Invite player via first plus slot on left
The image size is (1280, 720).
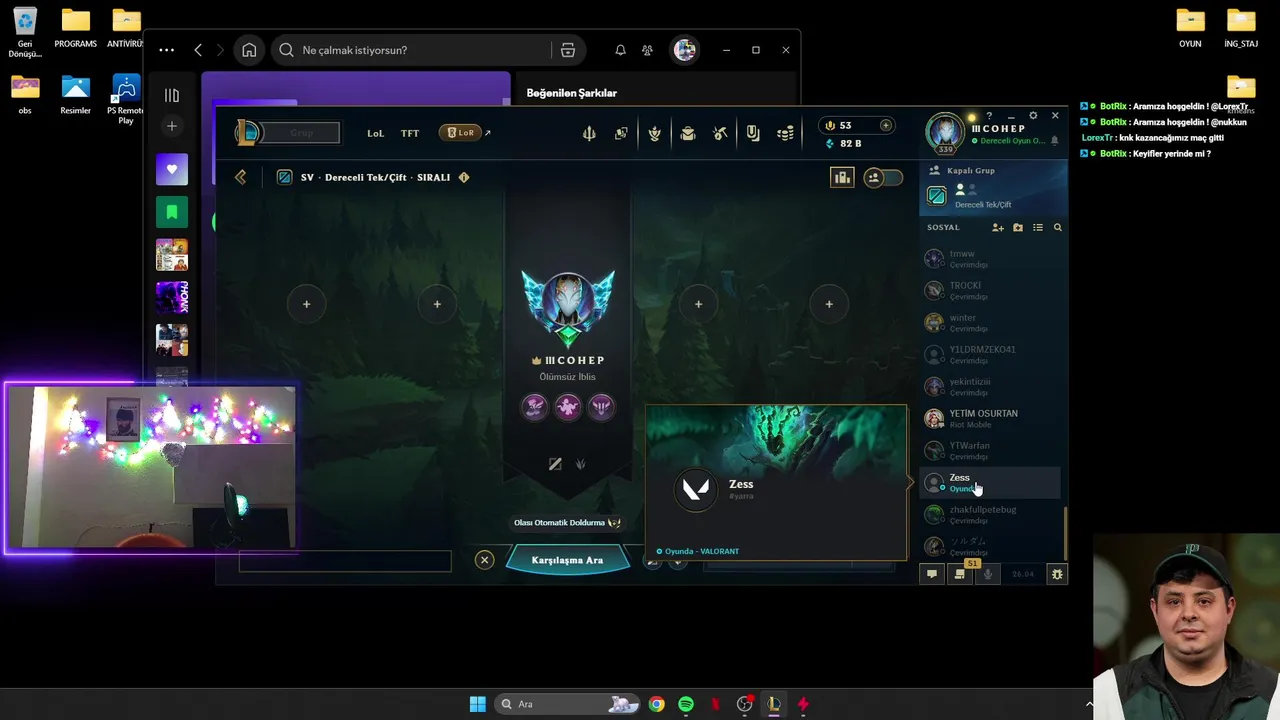[x=306, y=304]
